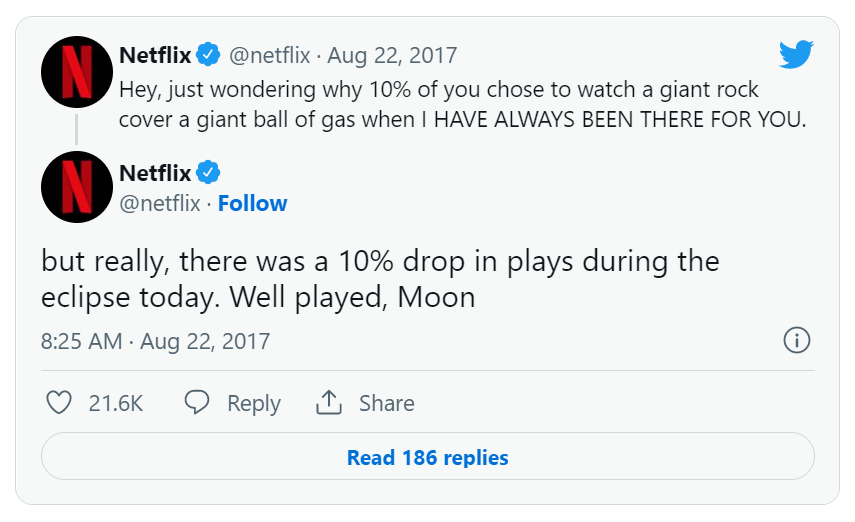Image resolution: width=855 pixels, height=522 pixels.
Task: Click the second Netflix profile avatar
Action: pyautogui.click(x=76, y=187)
